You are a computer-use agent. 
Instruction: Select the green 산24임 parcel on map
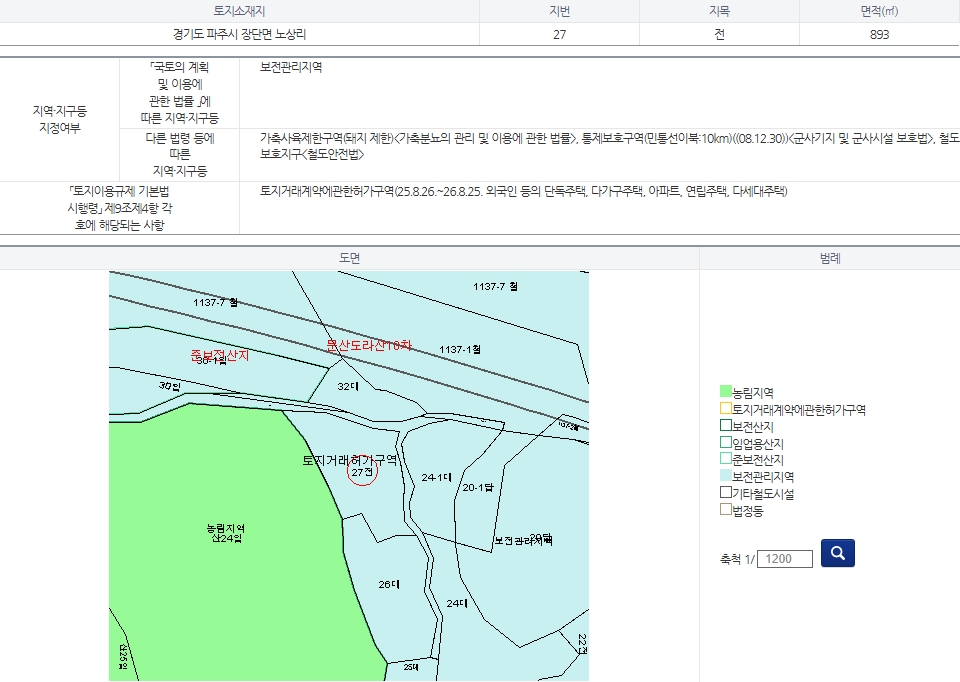coord(225,533)
